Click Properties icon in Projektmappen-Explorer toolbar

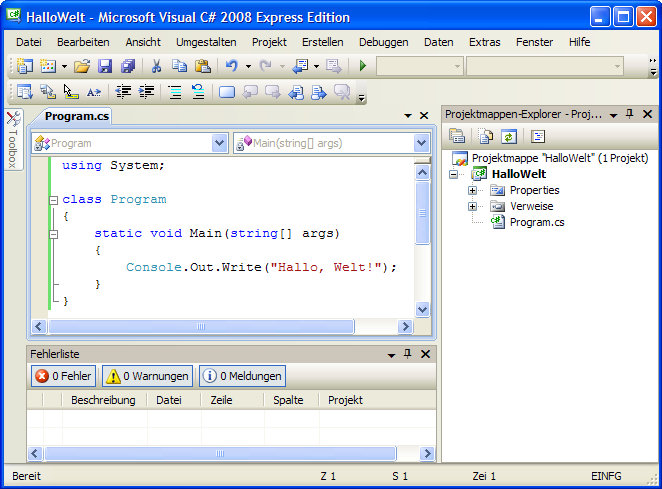pos(457,136)
